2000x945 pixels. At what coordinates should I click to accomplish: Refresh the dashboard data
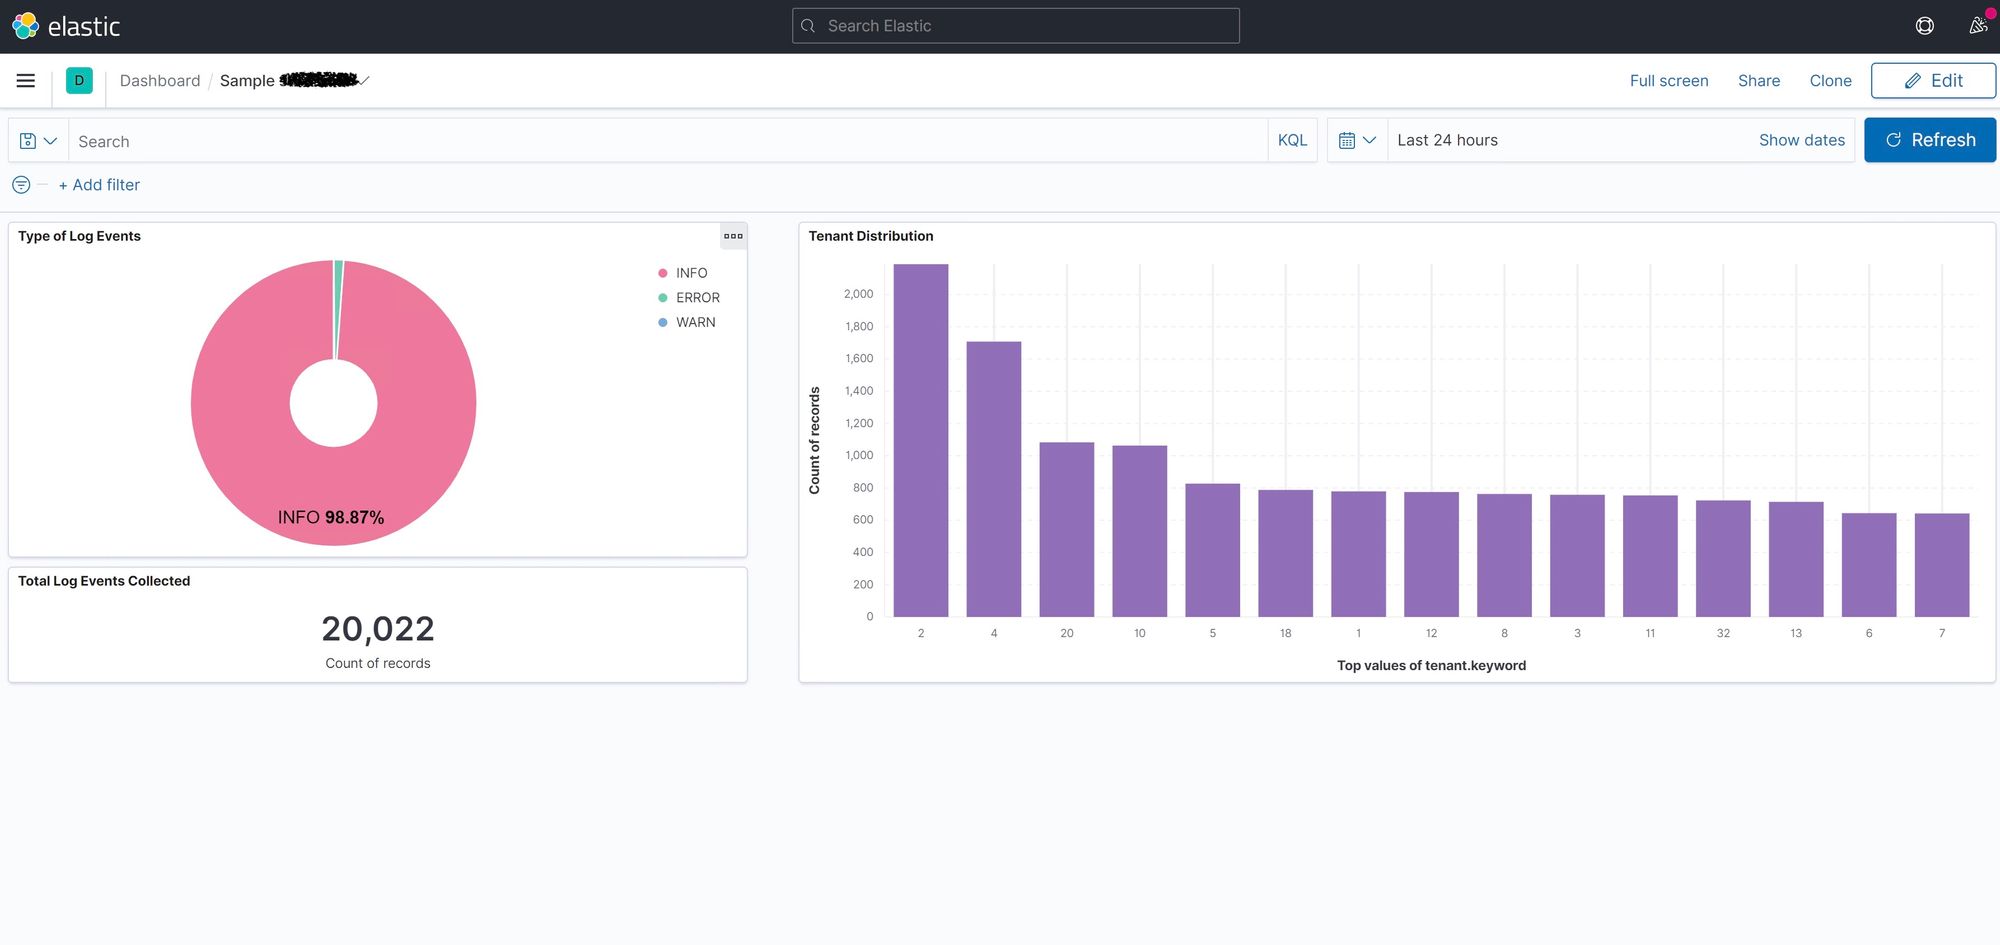coord(1929,140)
